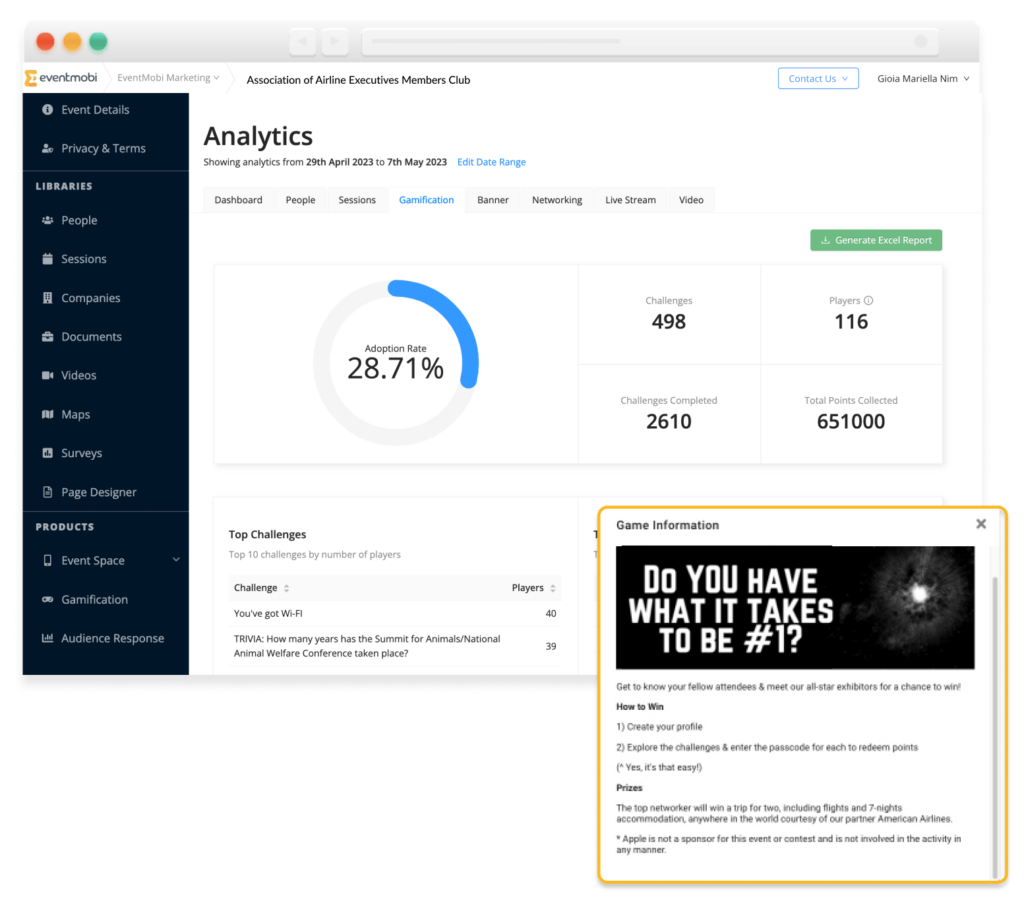Close the Game Information panel
Screen dimensions: 1024x919
click(981, 524)
